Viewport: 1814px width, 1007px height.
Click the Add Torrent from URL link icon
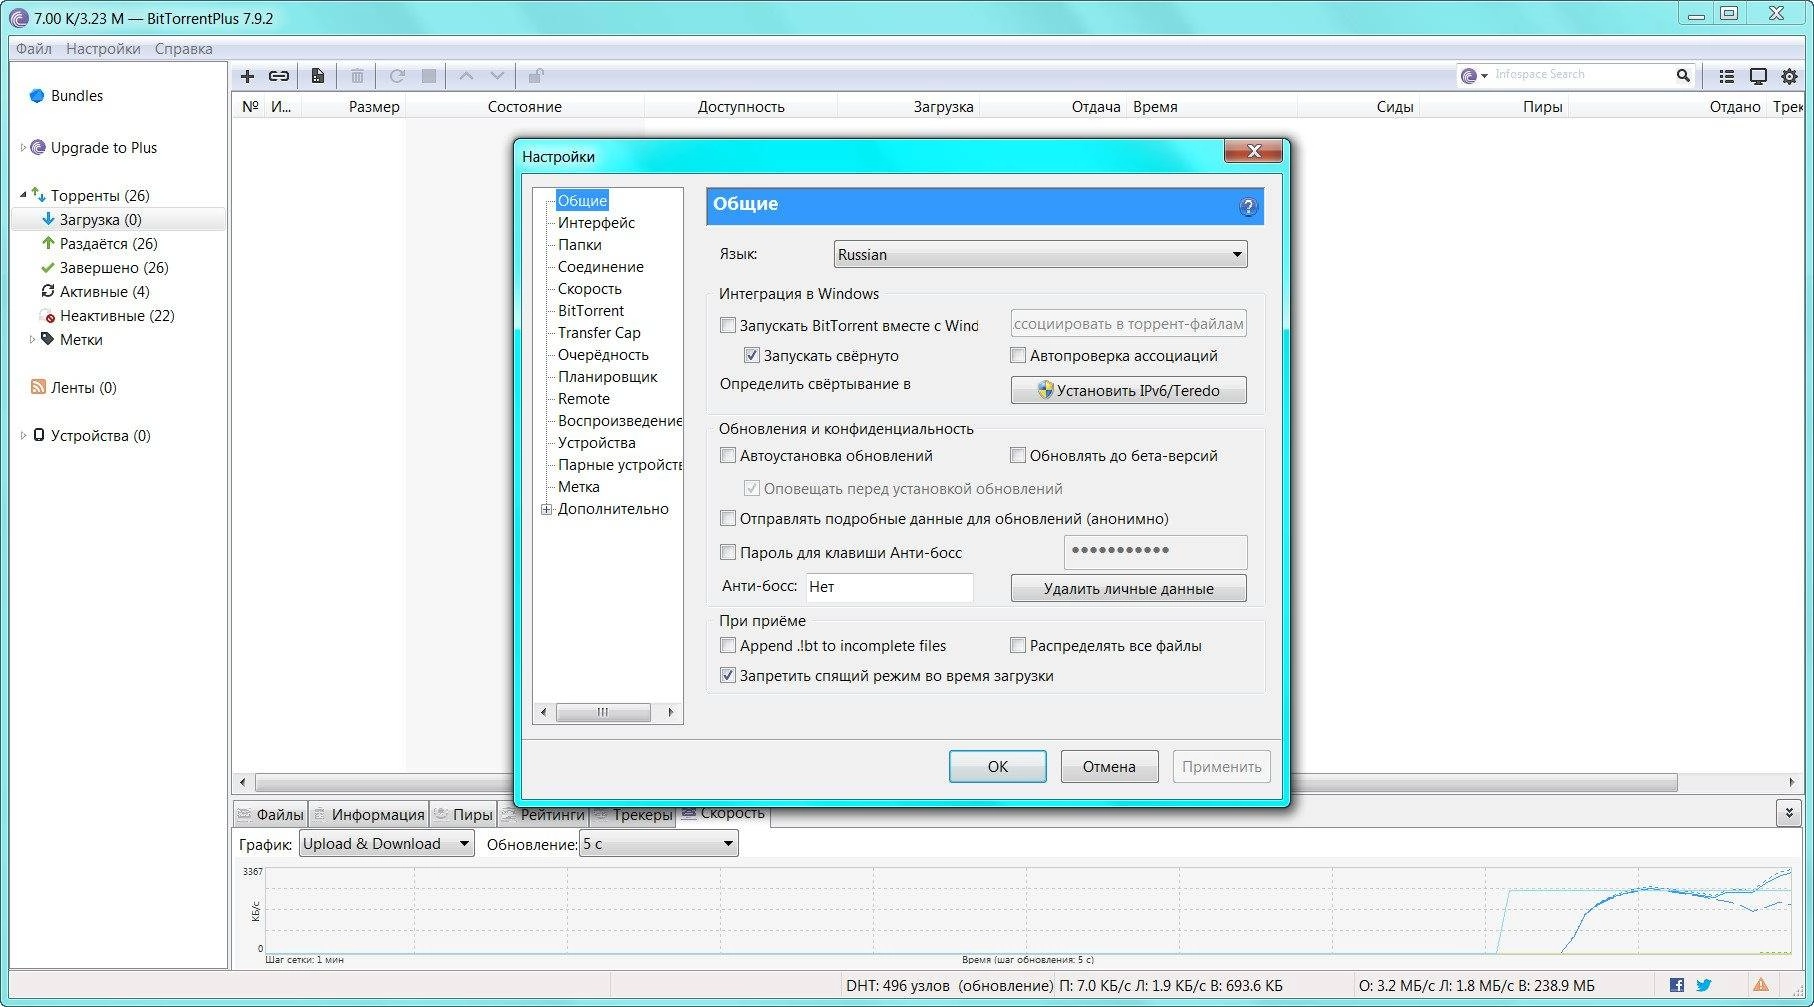coord(279,76)
